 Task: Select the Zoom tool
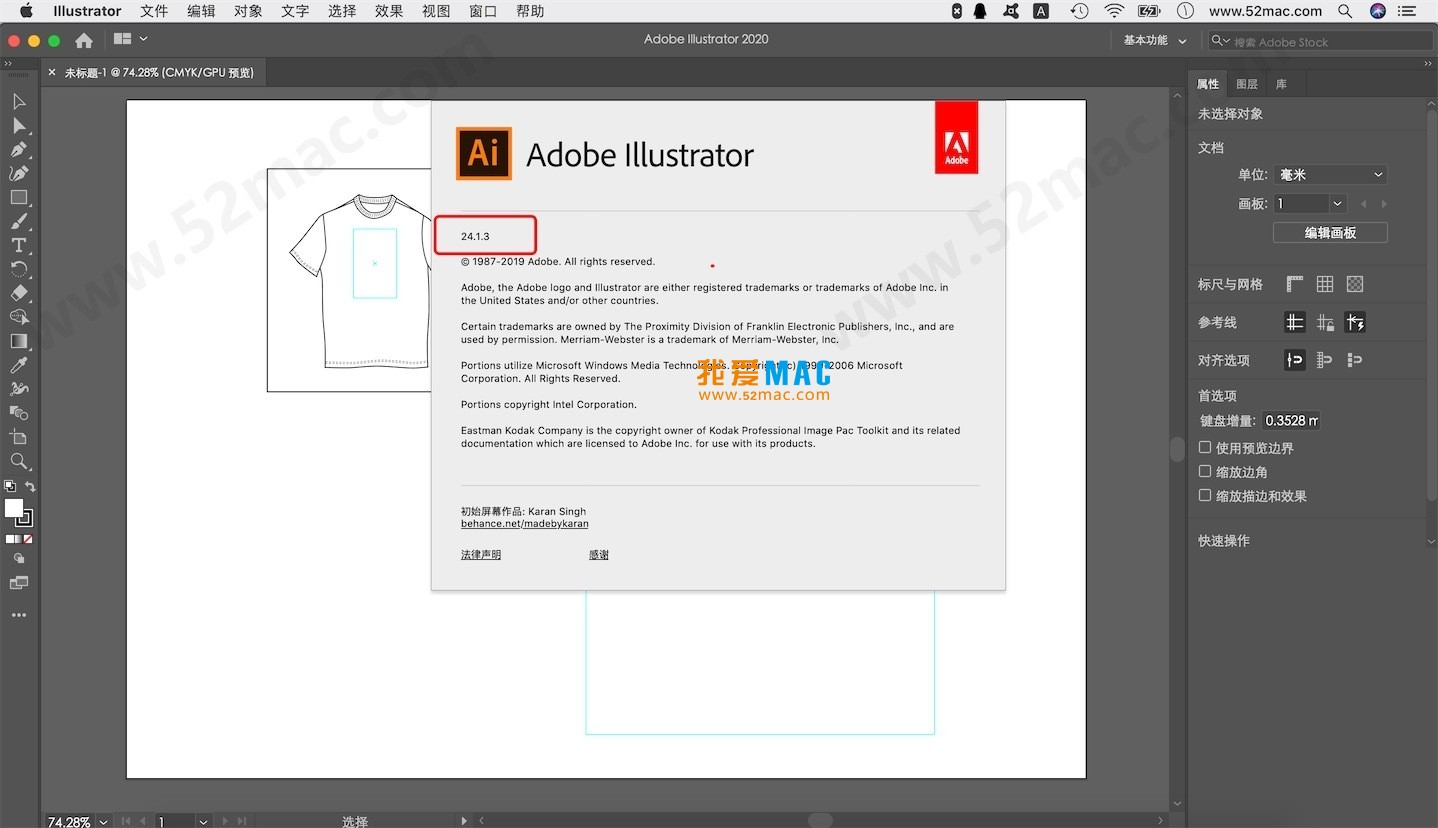pyautogui.click(x=18, y=461)
